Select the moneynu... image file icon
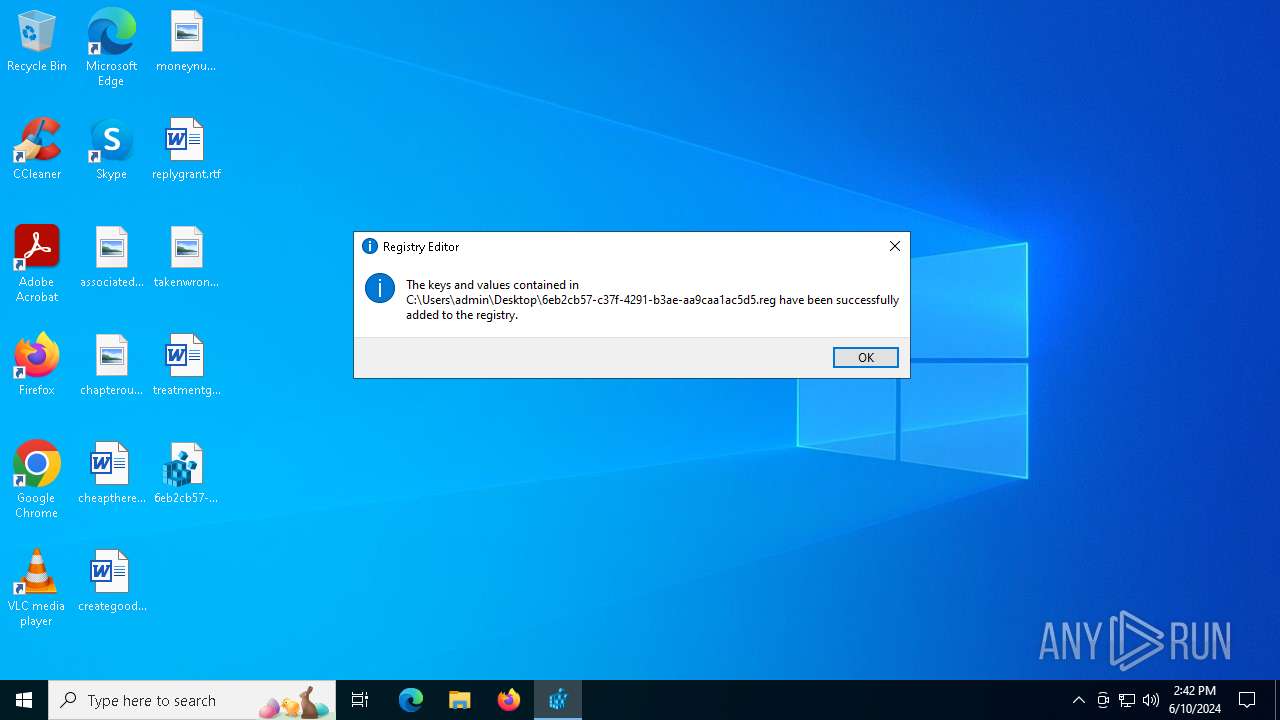 (186, 42)
